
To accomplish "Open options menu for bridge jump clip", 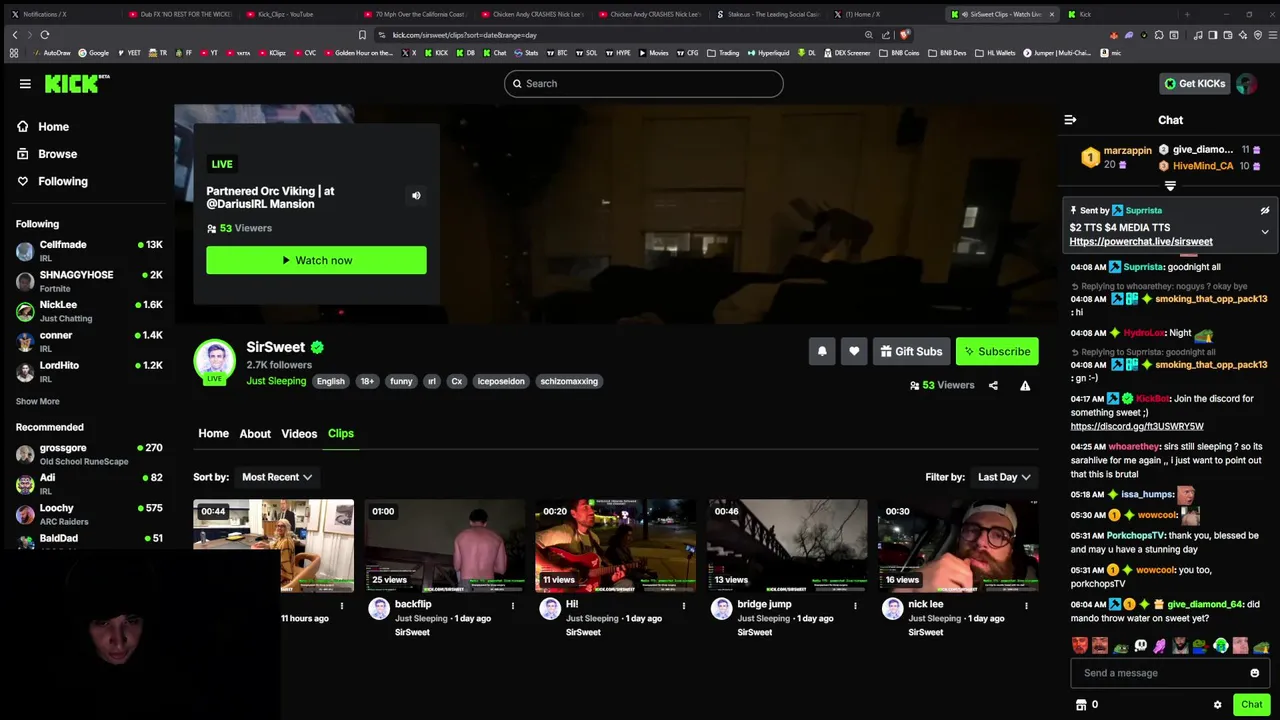I will click(855, 606).
